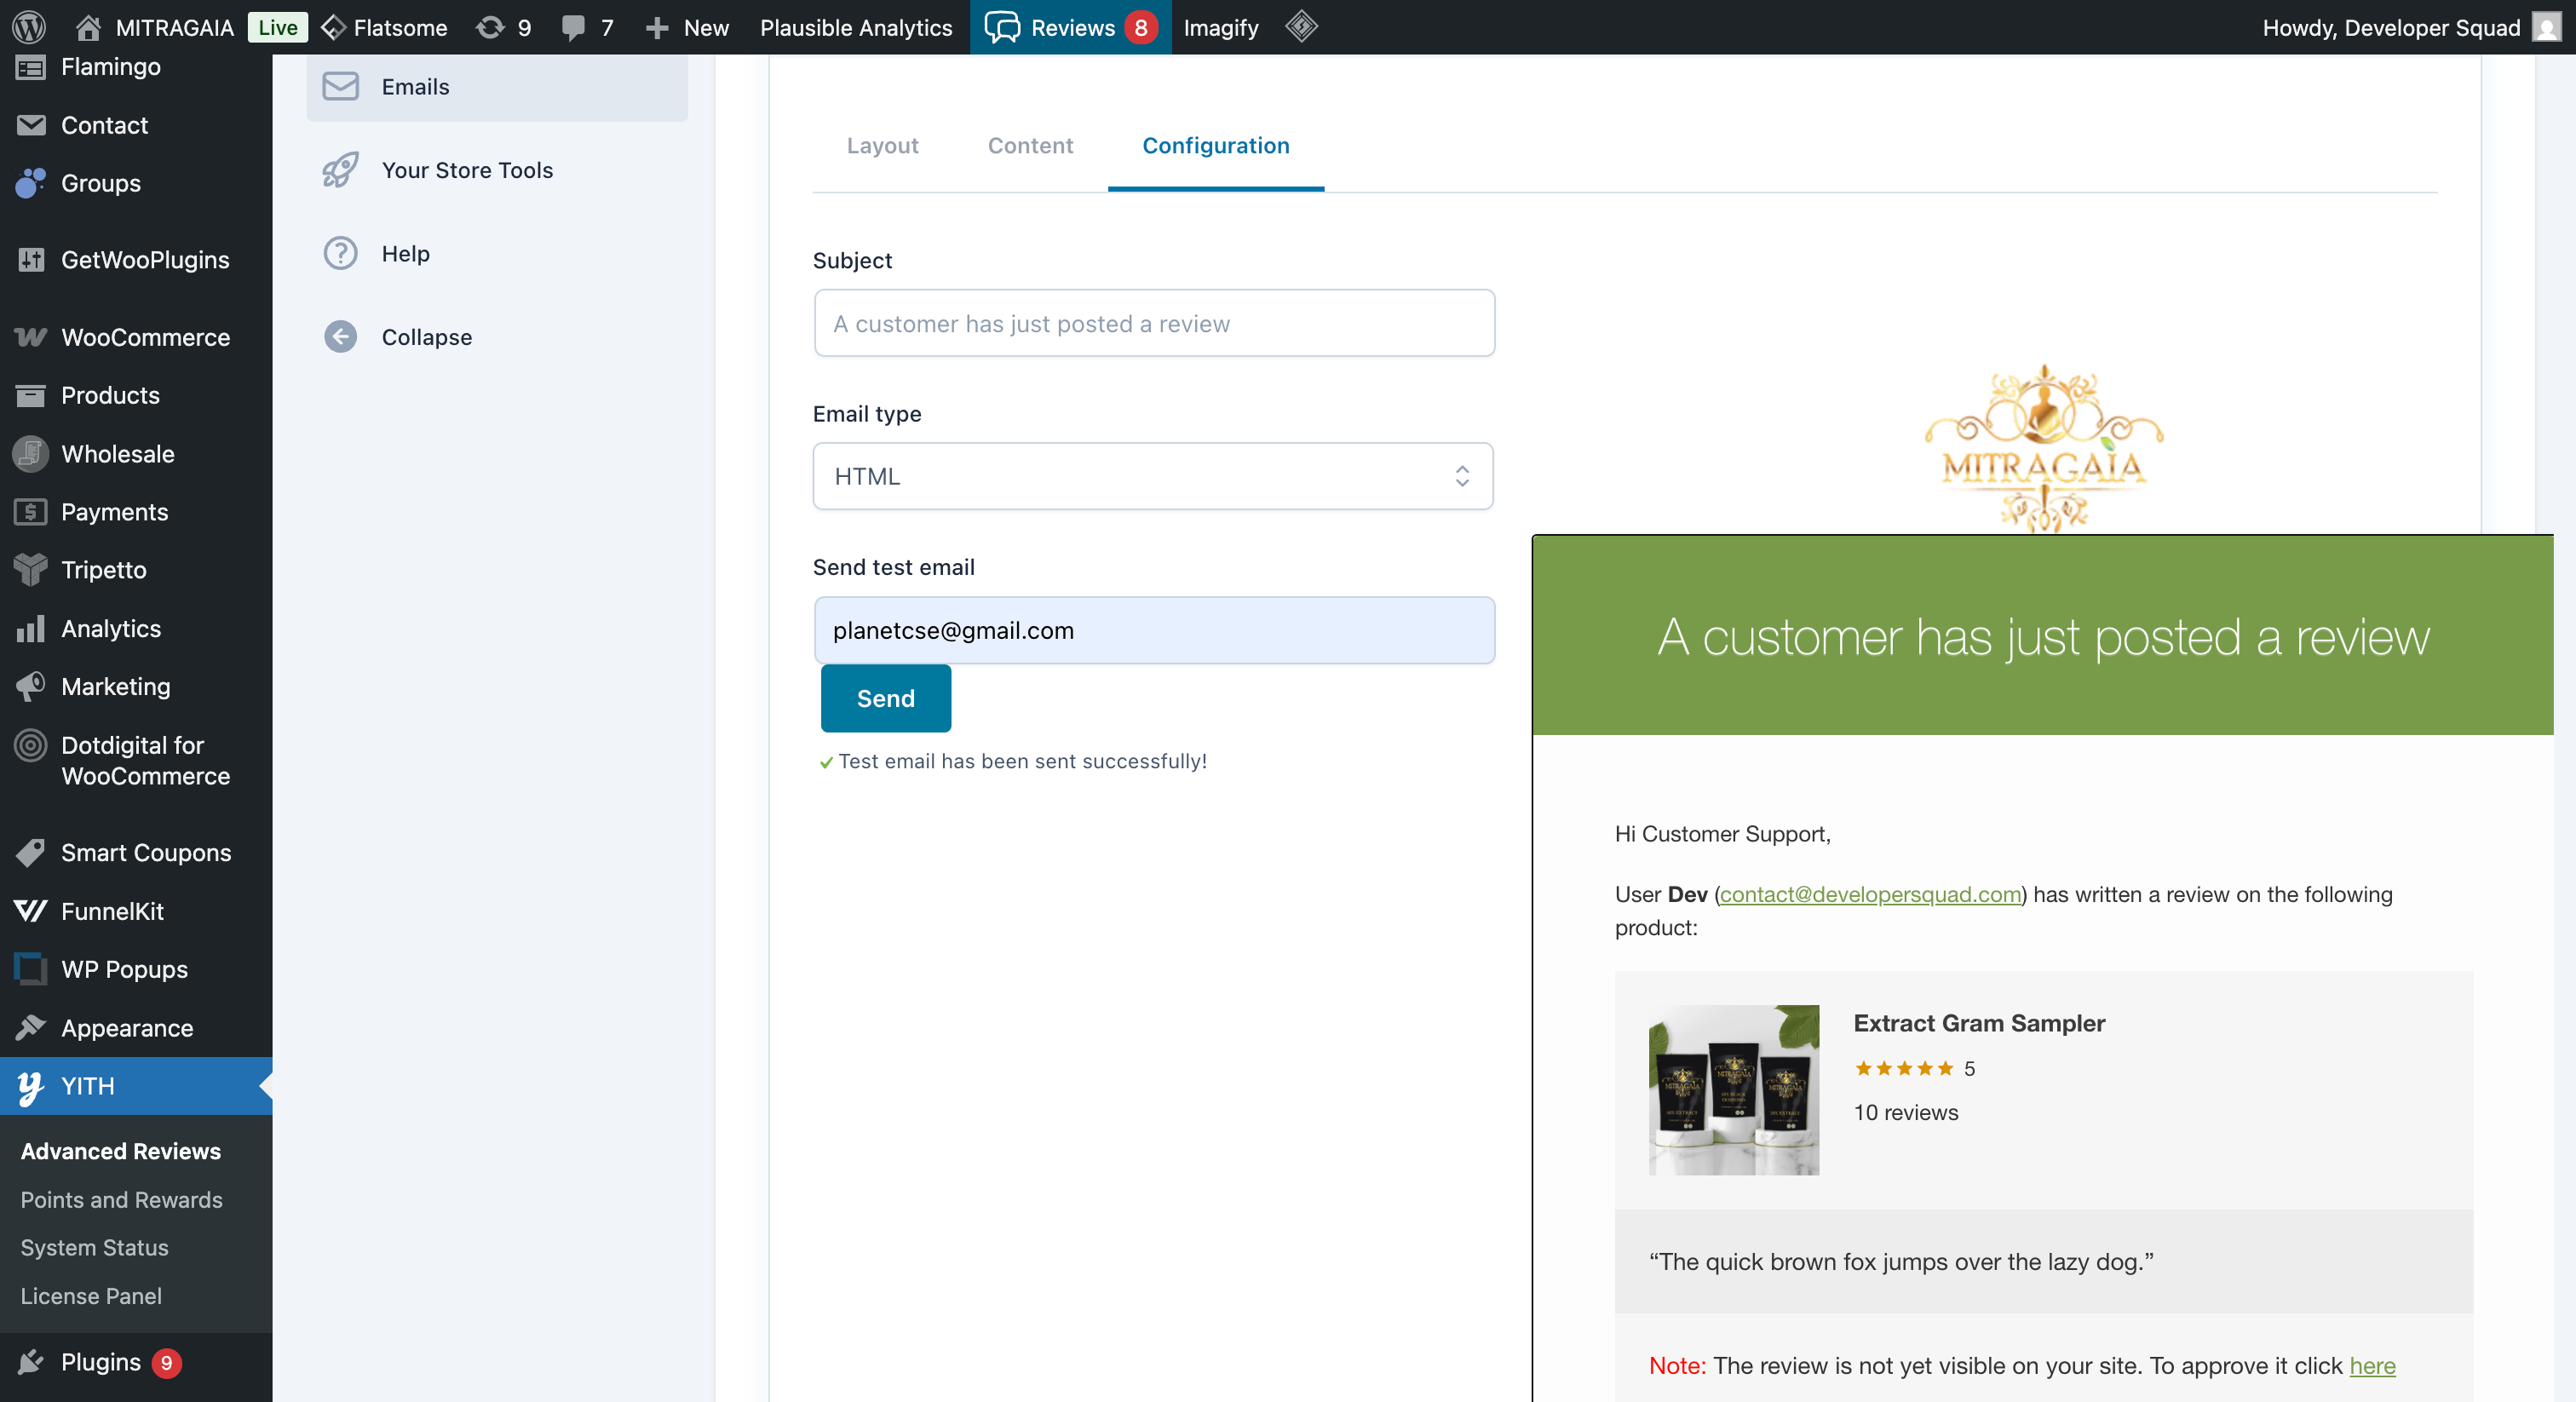This screenshot has width=2576, height=1402.
Task: Open the updates icon showing 9
Action: 490,27
